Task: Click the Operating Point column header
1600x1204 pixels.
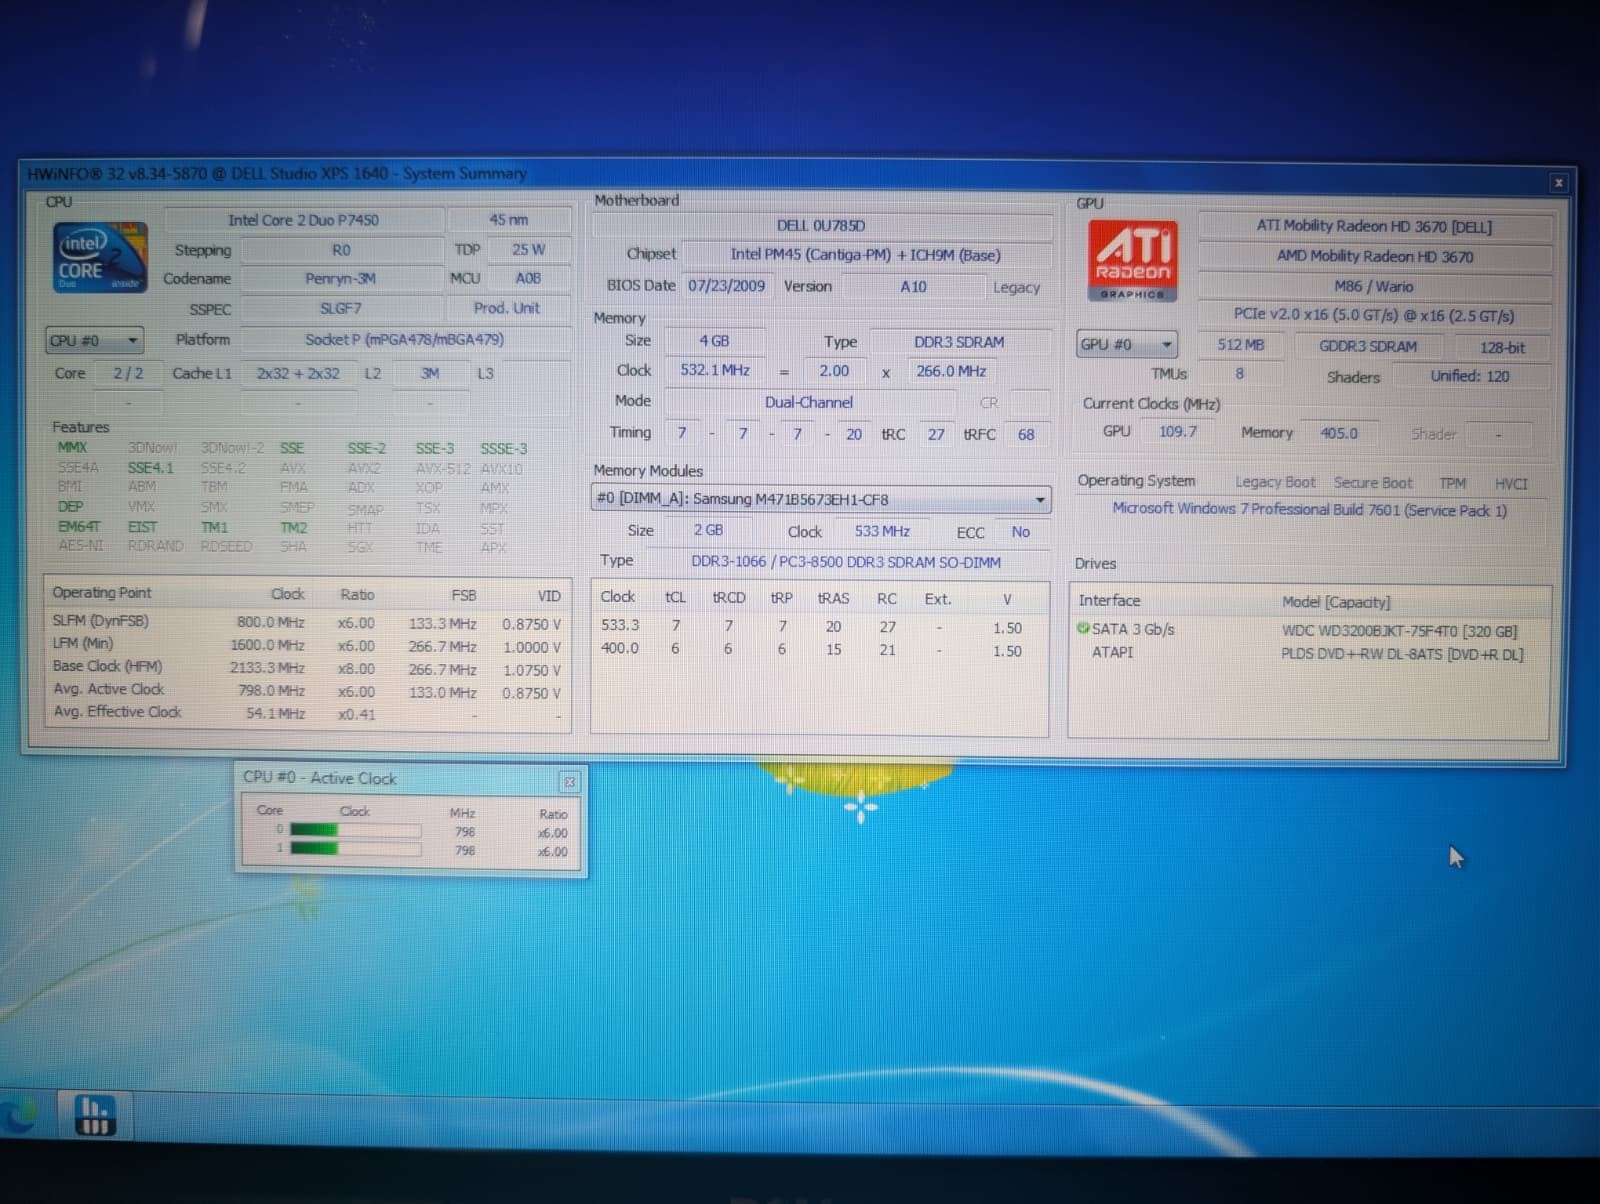Action: [x=102, y=592]
